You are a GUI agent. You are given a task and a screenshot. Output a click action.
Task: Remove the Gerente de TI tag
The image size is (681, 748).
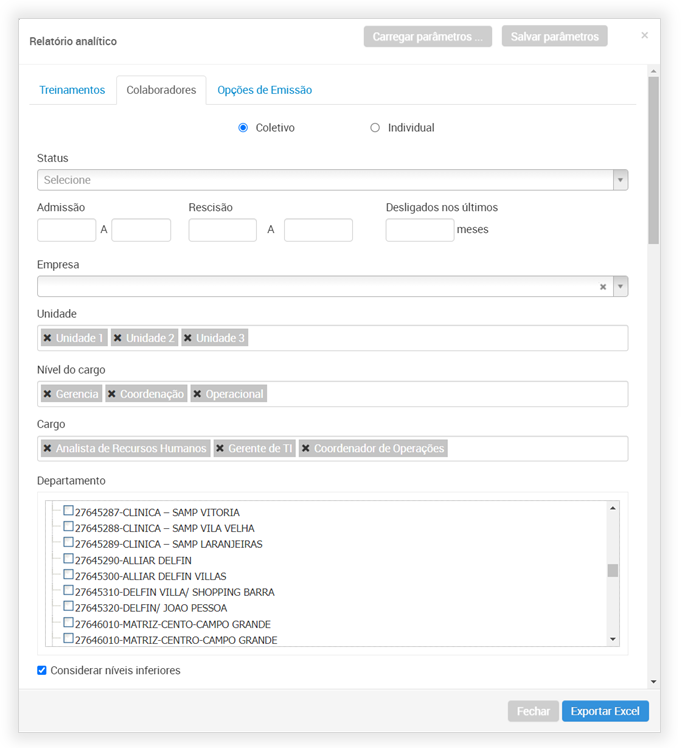220,448
